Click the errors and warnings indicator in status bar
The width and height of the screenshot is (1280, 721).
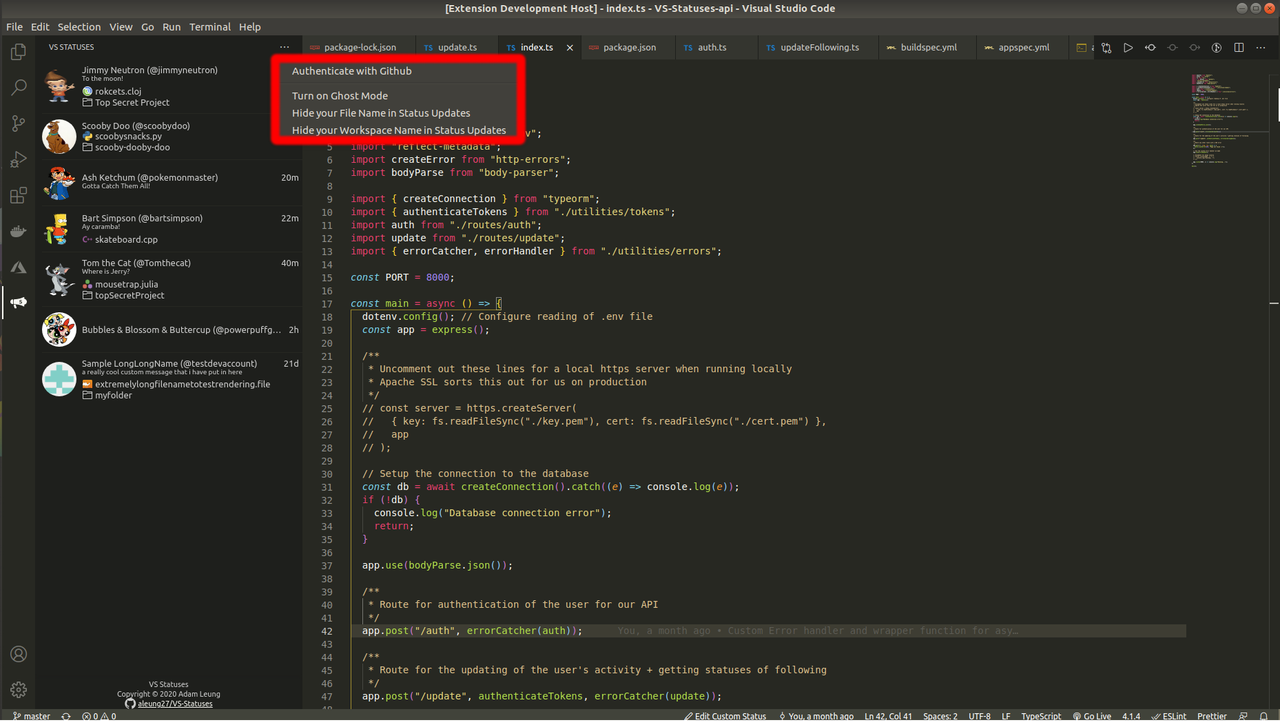(x=99, y=716)
